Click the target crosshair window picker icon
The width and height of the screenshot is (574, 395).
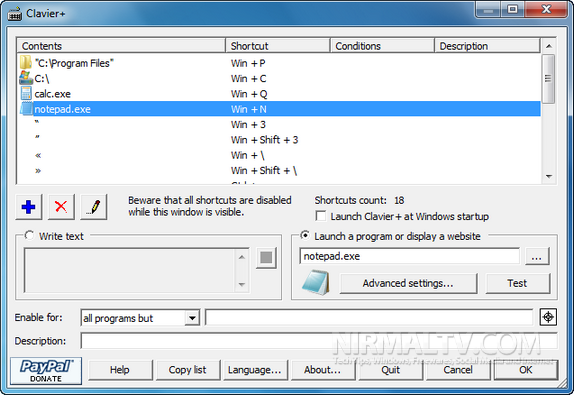[548, 317]
